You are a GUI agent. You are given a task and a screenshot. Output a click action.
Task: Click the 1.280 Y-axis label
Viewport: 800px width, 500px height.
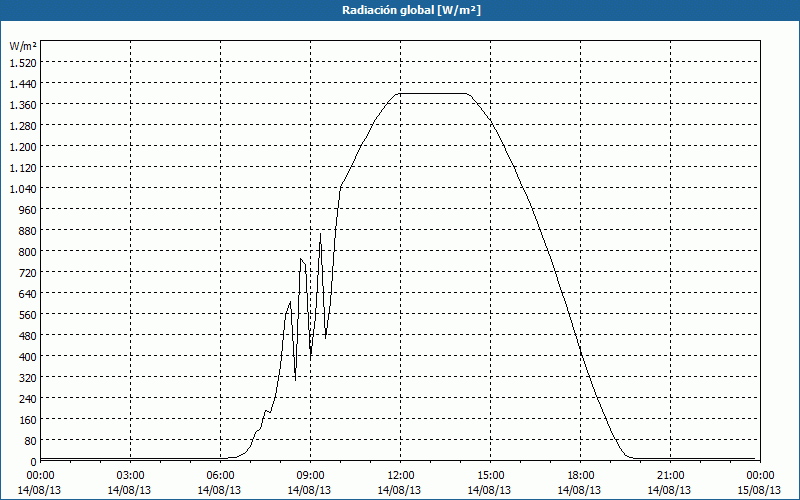23,126
